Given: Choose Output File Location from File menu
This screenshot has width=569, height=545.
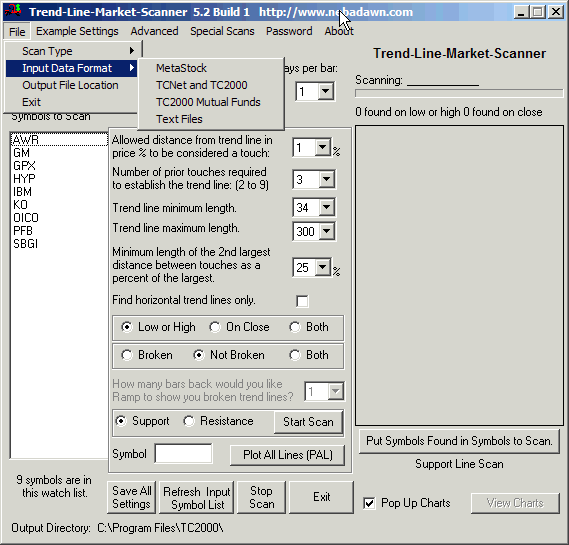Looking at the screenshot, I should (71, 85).
